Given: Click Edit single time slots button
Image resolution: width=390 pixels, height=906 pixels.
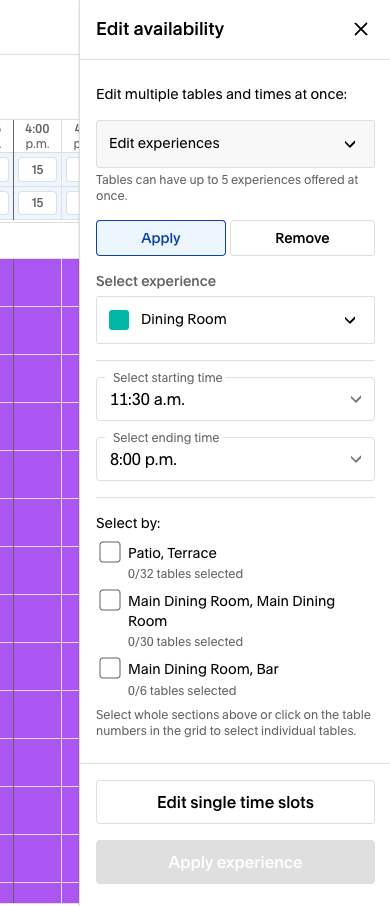Looking at the screenshot, I should (235, 802).
